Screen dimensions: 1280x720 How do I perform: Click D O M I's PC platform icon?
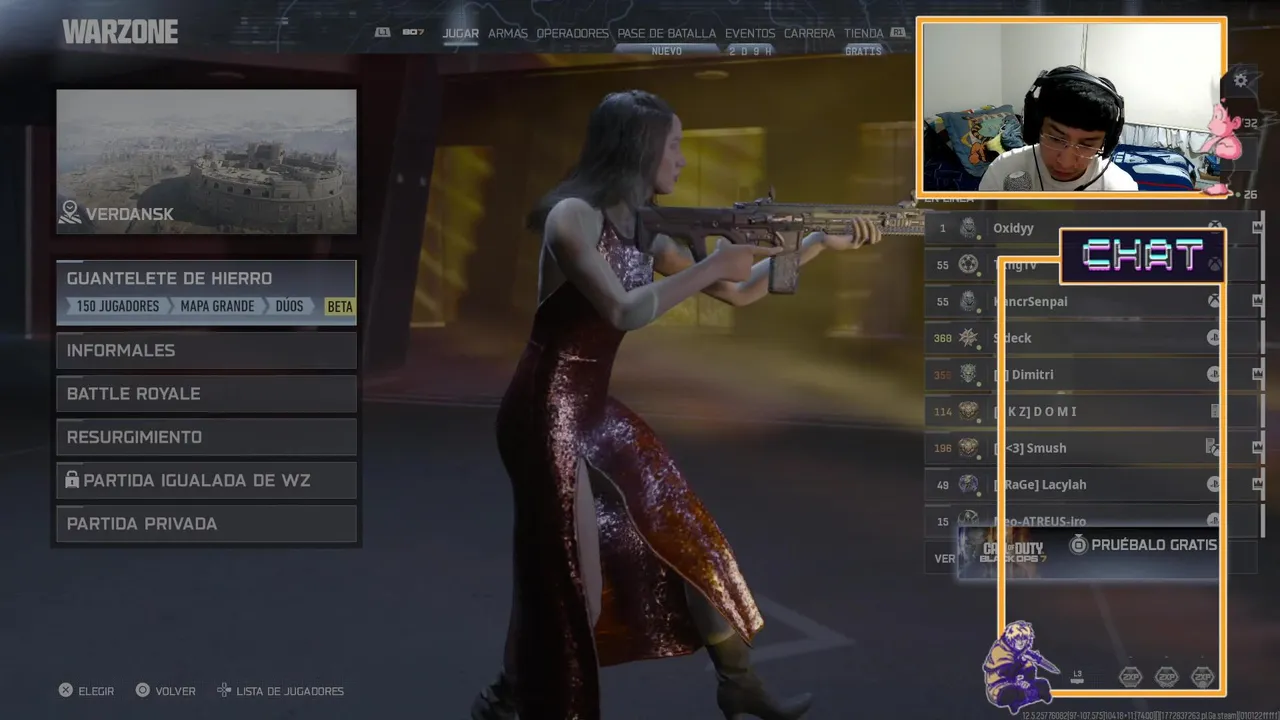click(x=1215, y=411)
